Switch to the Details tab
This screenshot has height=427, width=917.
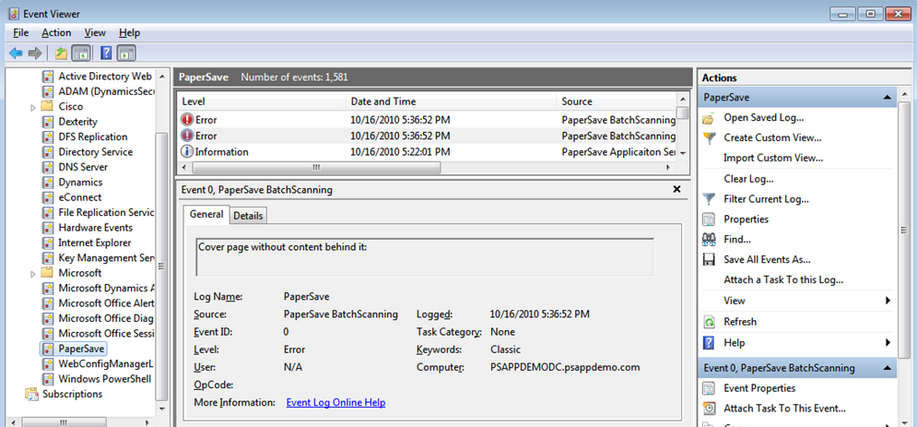(x=248, y=215)
